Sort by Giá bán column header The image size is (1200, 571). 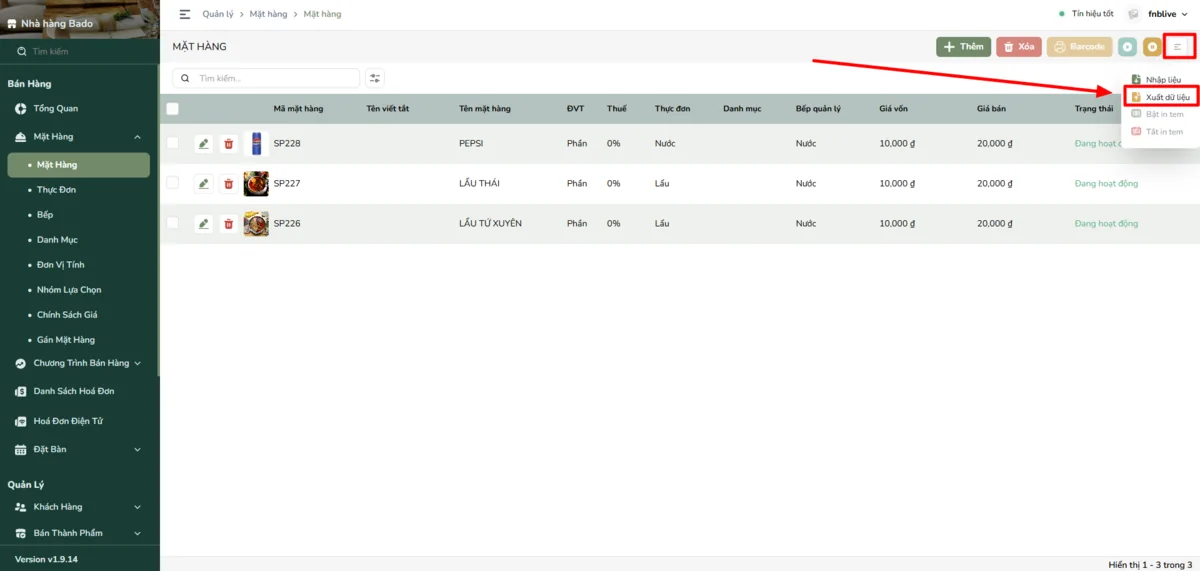(x=992, y=109)
